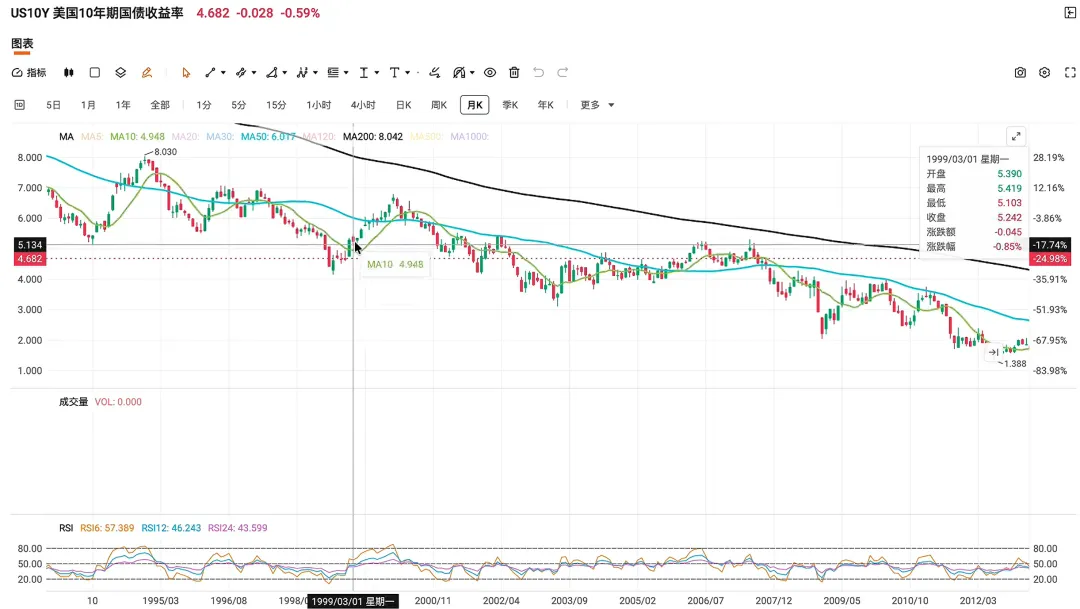This screenshot has width=1080, height=609.
Task: Expand the channel tool dropdown arrow
Action: click(x=253, y=72)
